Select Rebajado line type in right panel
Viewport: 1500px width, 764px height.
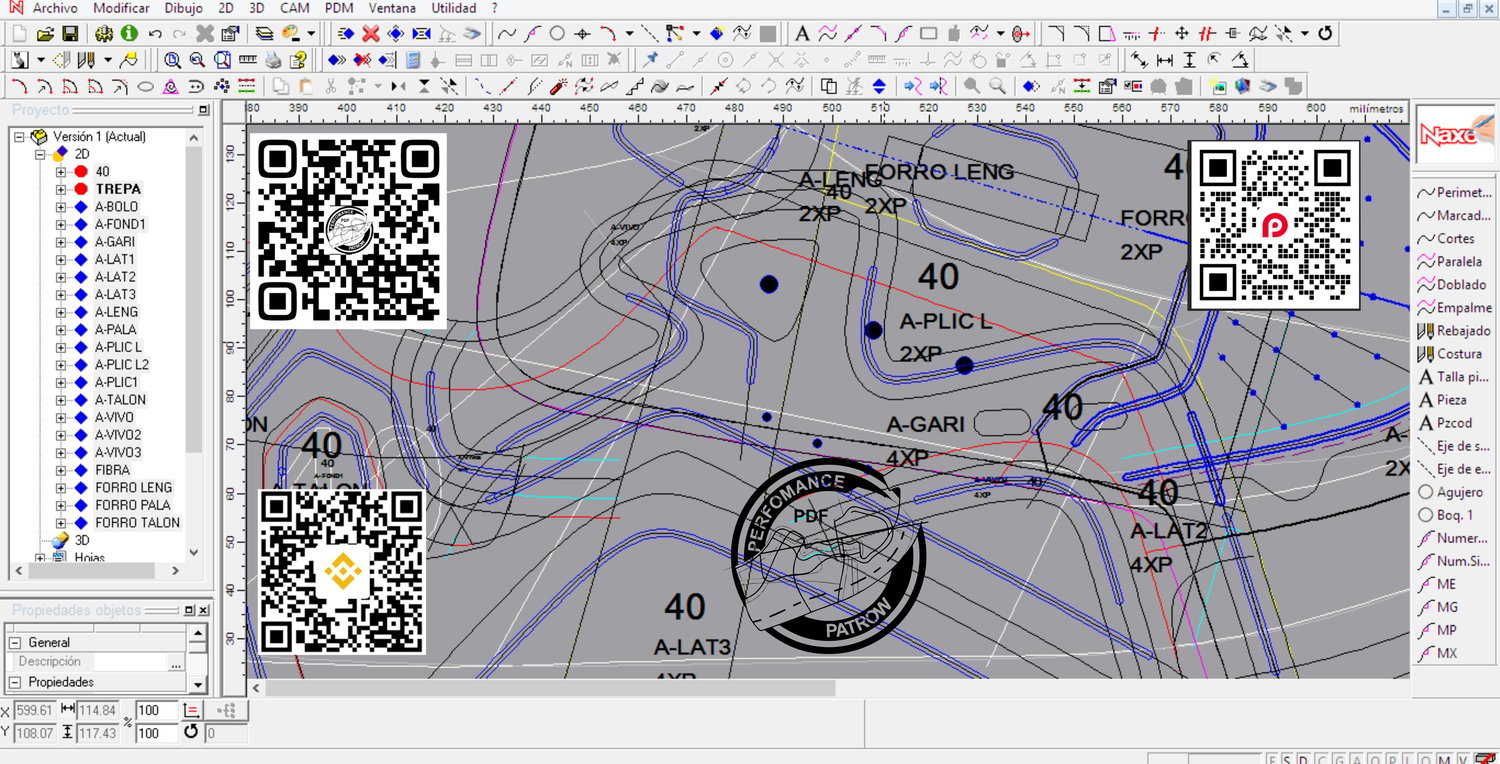[1455, 331]
